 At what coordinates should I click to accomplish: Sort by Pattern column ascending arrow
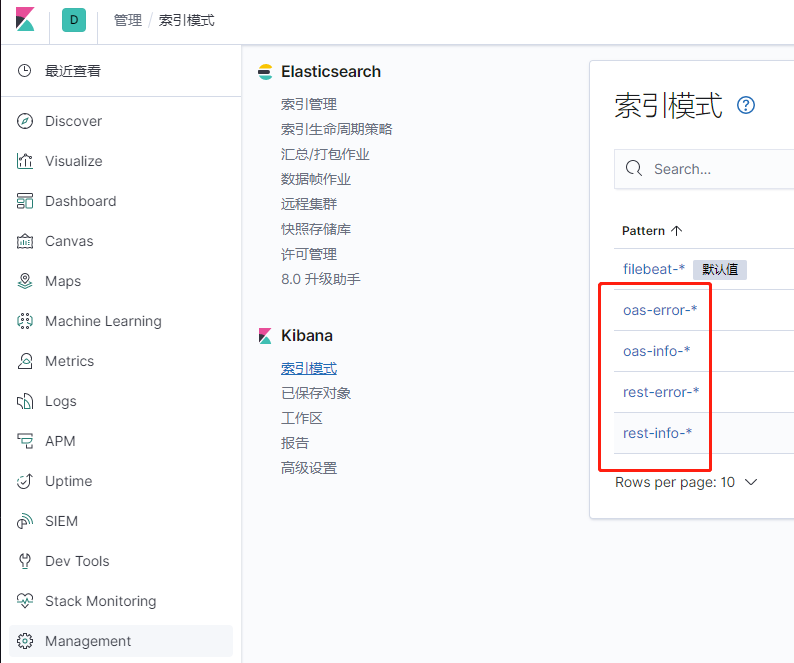(677, 231)
